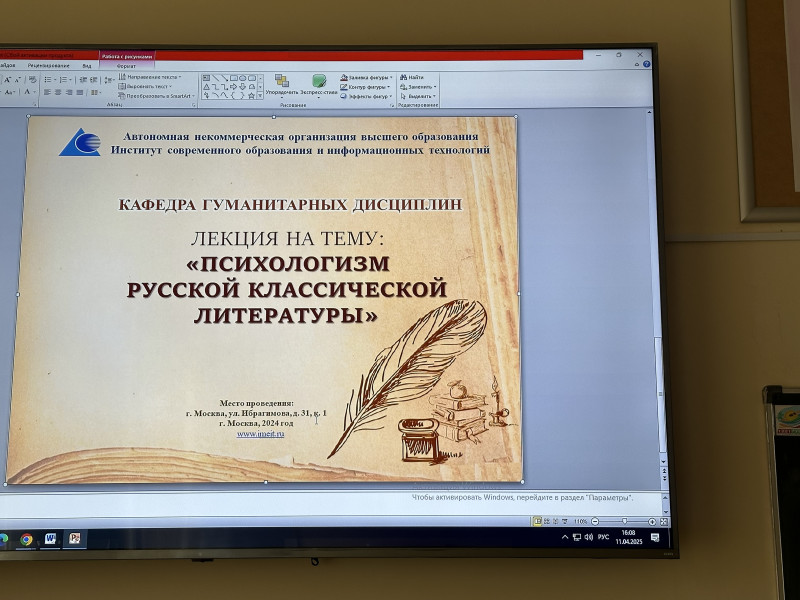Start the slide show from status bar

click(x=565, y=521)
